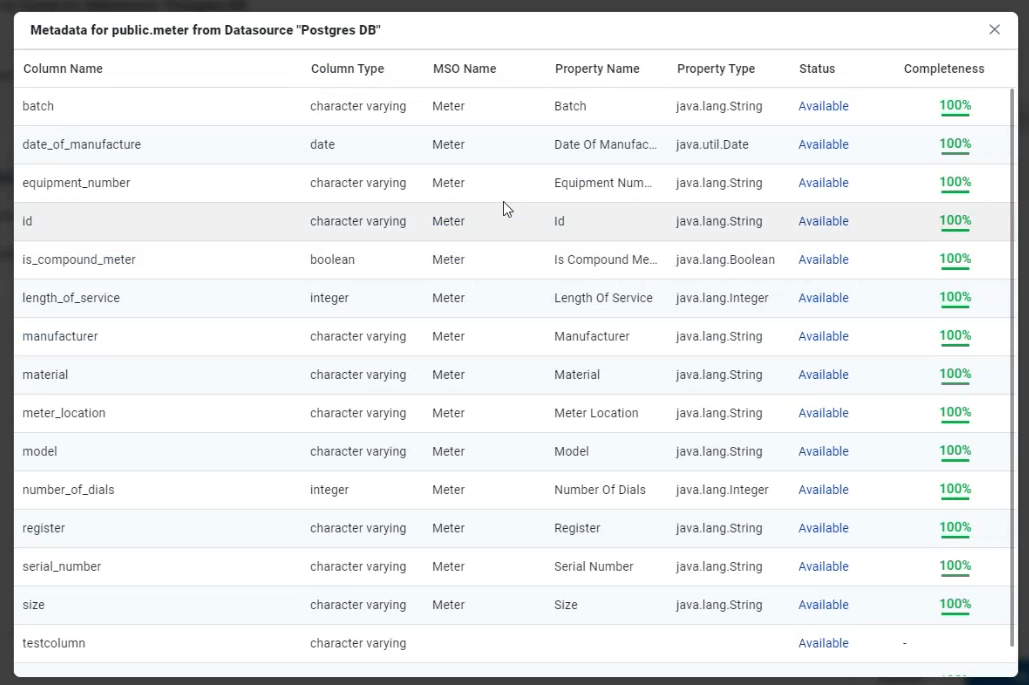Click the truncated Date Of Manufac… property name
Image resolution: width=1029 pixels, height=685 pixels.
[605, 145]
